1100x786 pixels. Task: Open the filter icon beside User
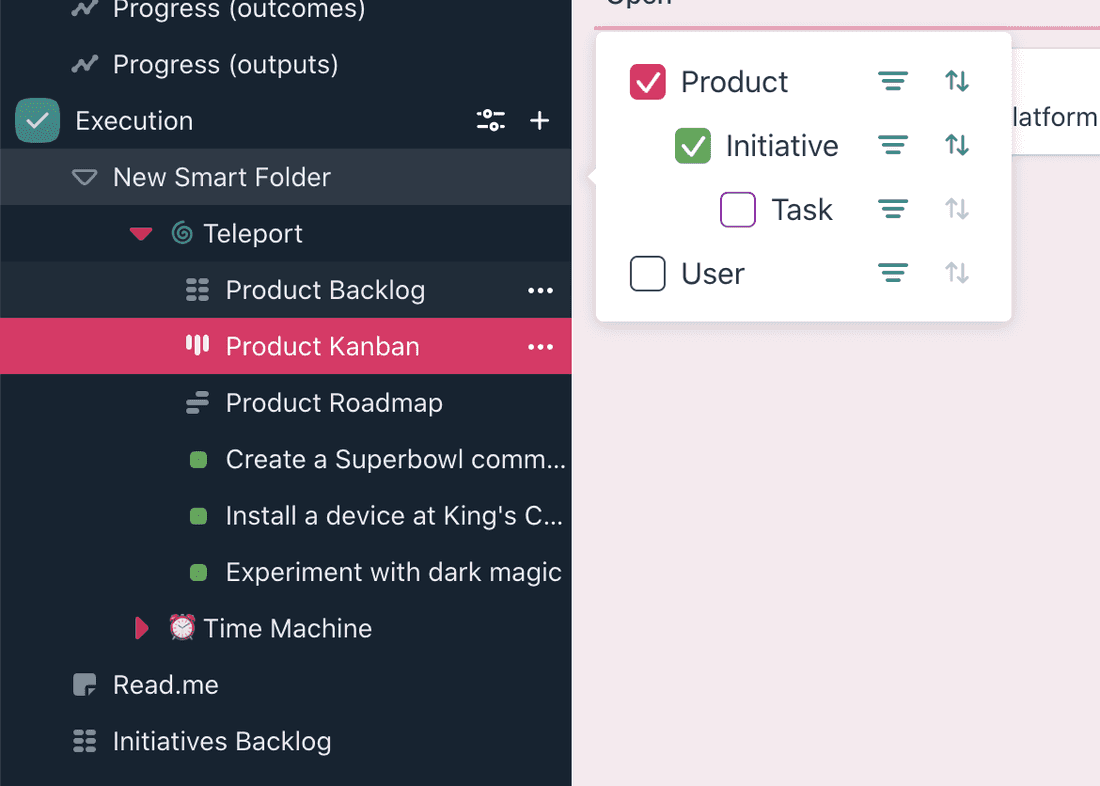point(893,273)
